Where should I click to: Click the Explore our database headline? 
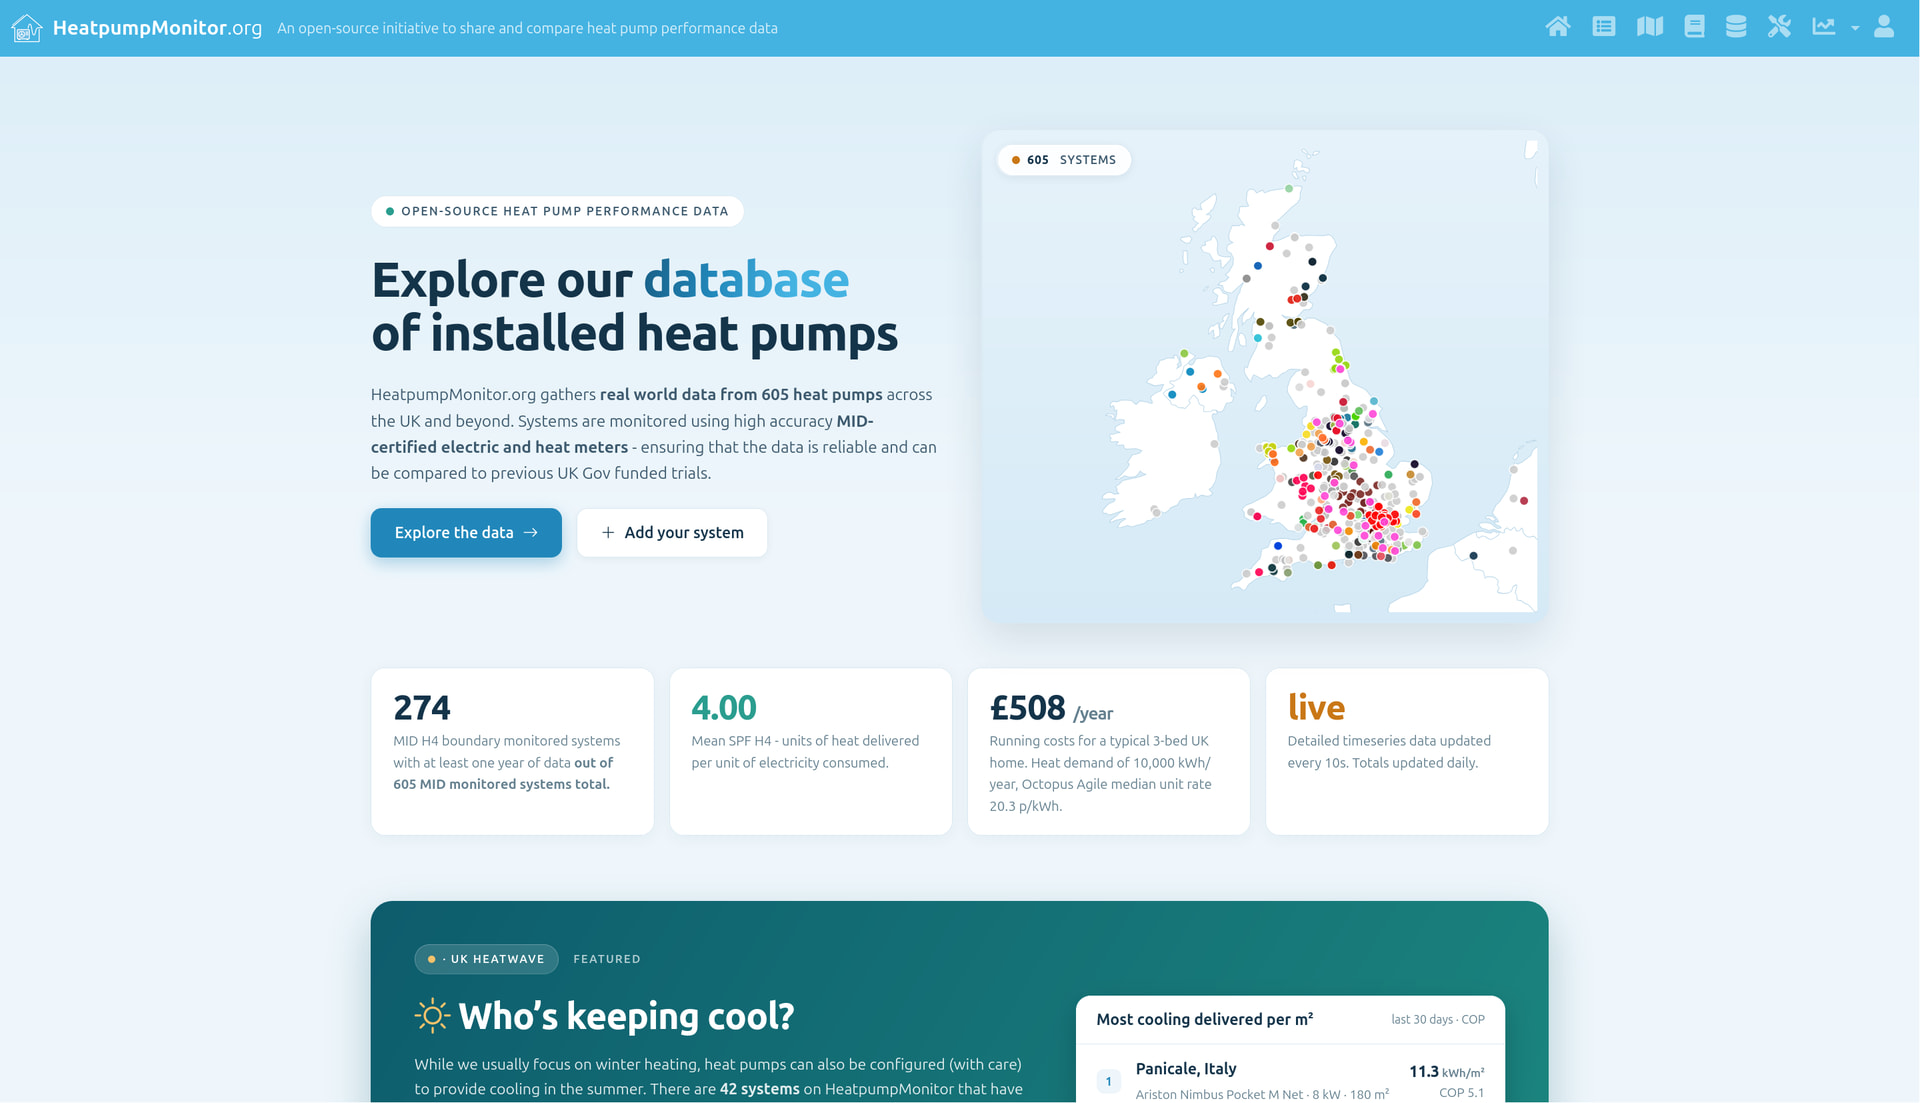pos(635,306)
